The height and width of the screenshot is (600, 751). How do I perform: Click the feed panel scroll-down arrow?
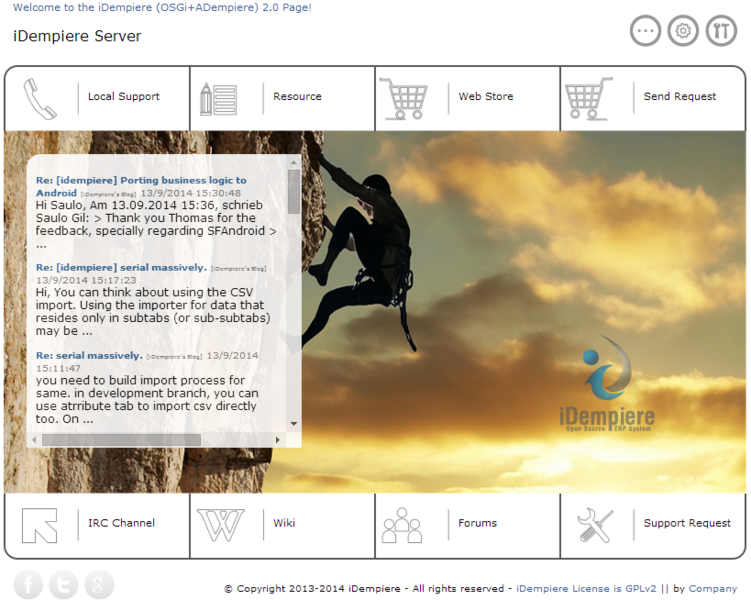294,424
